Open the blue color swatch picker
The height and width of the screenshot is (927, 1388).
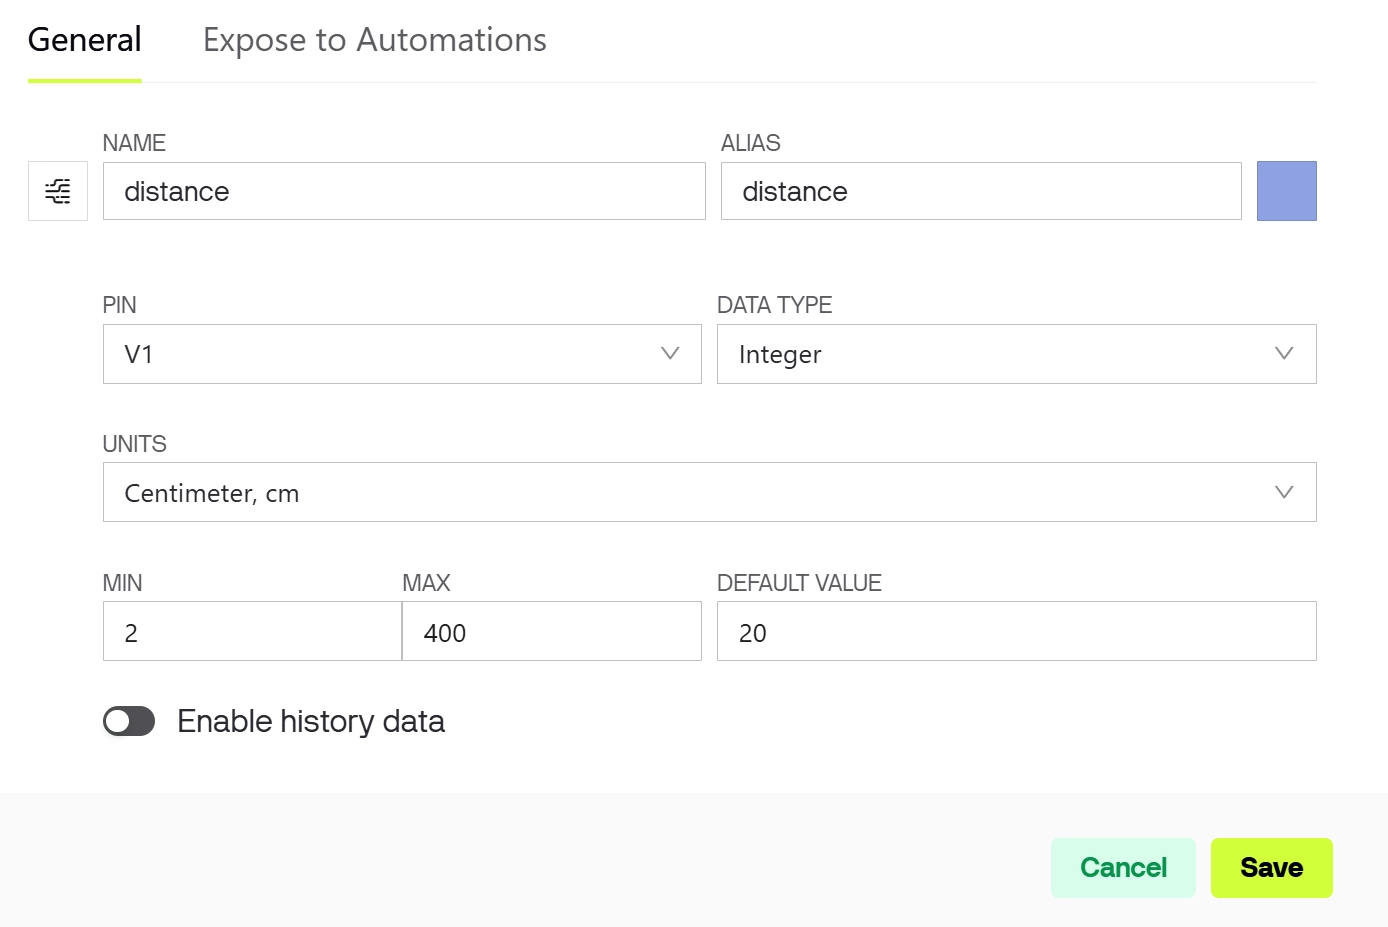pos(1286,191)
